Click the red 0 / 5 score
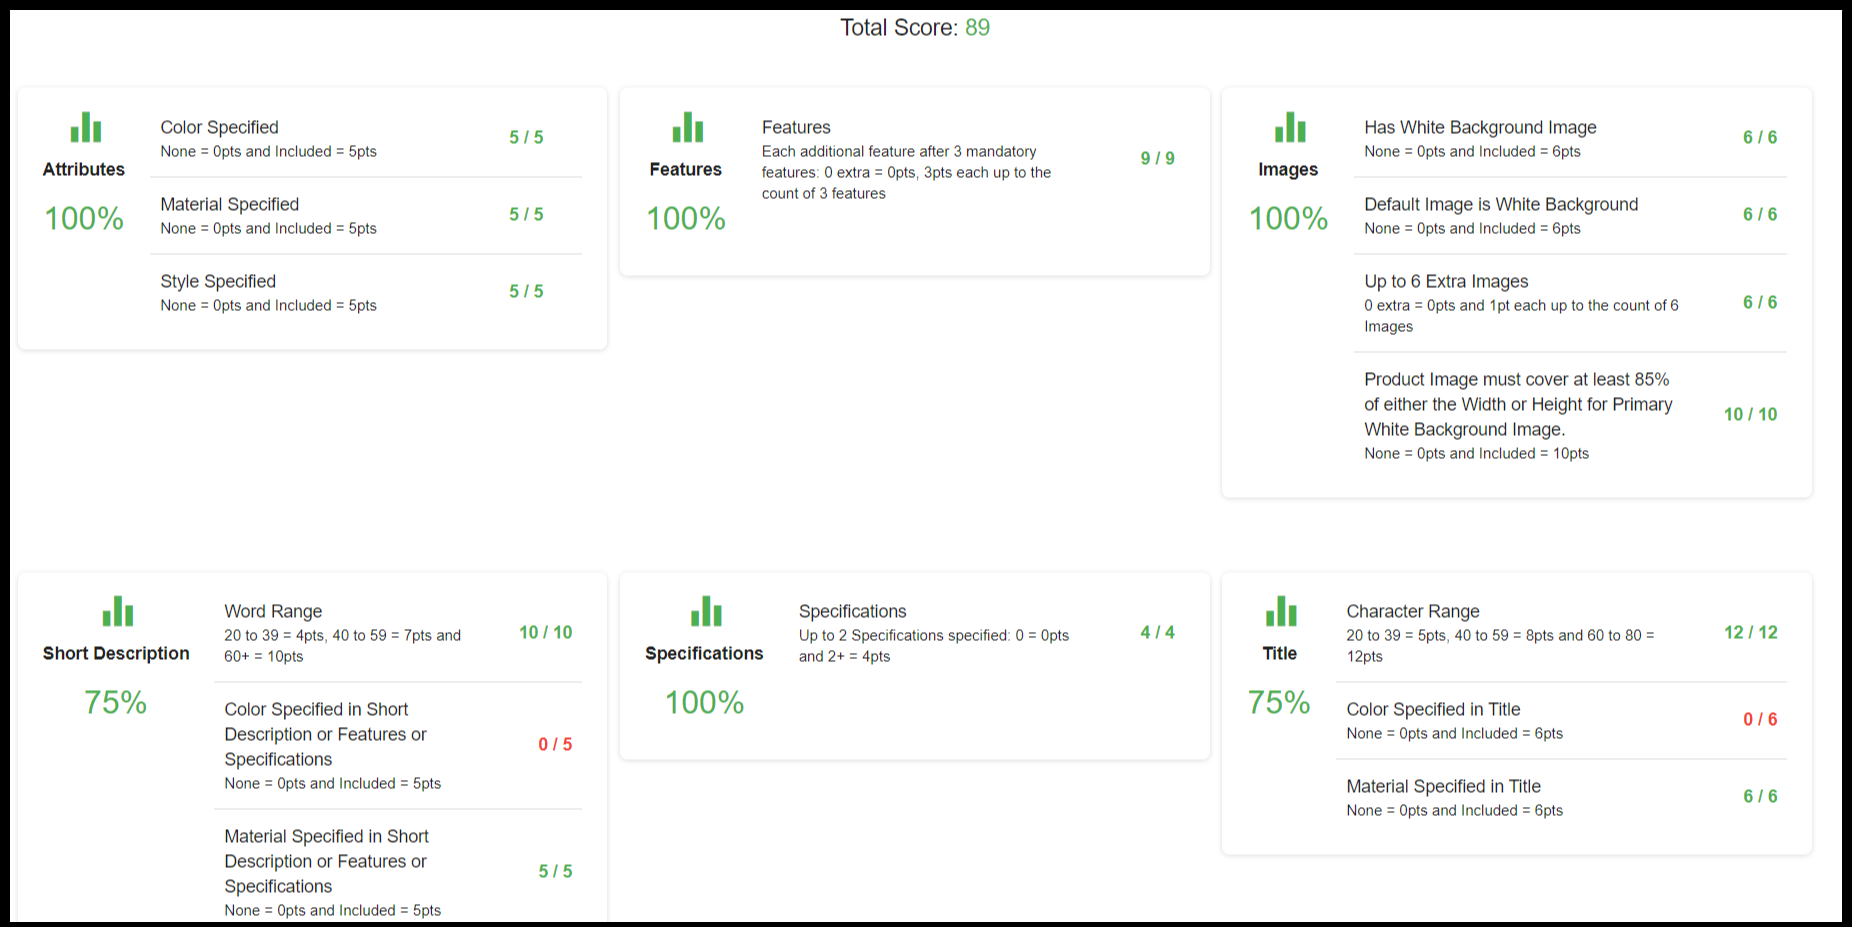 click(x=555, y=744)
